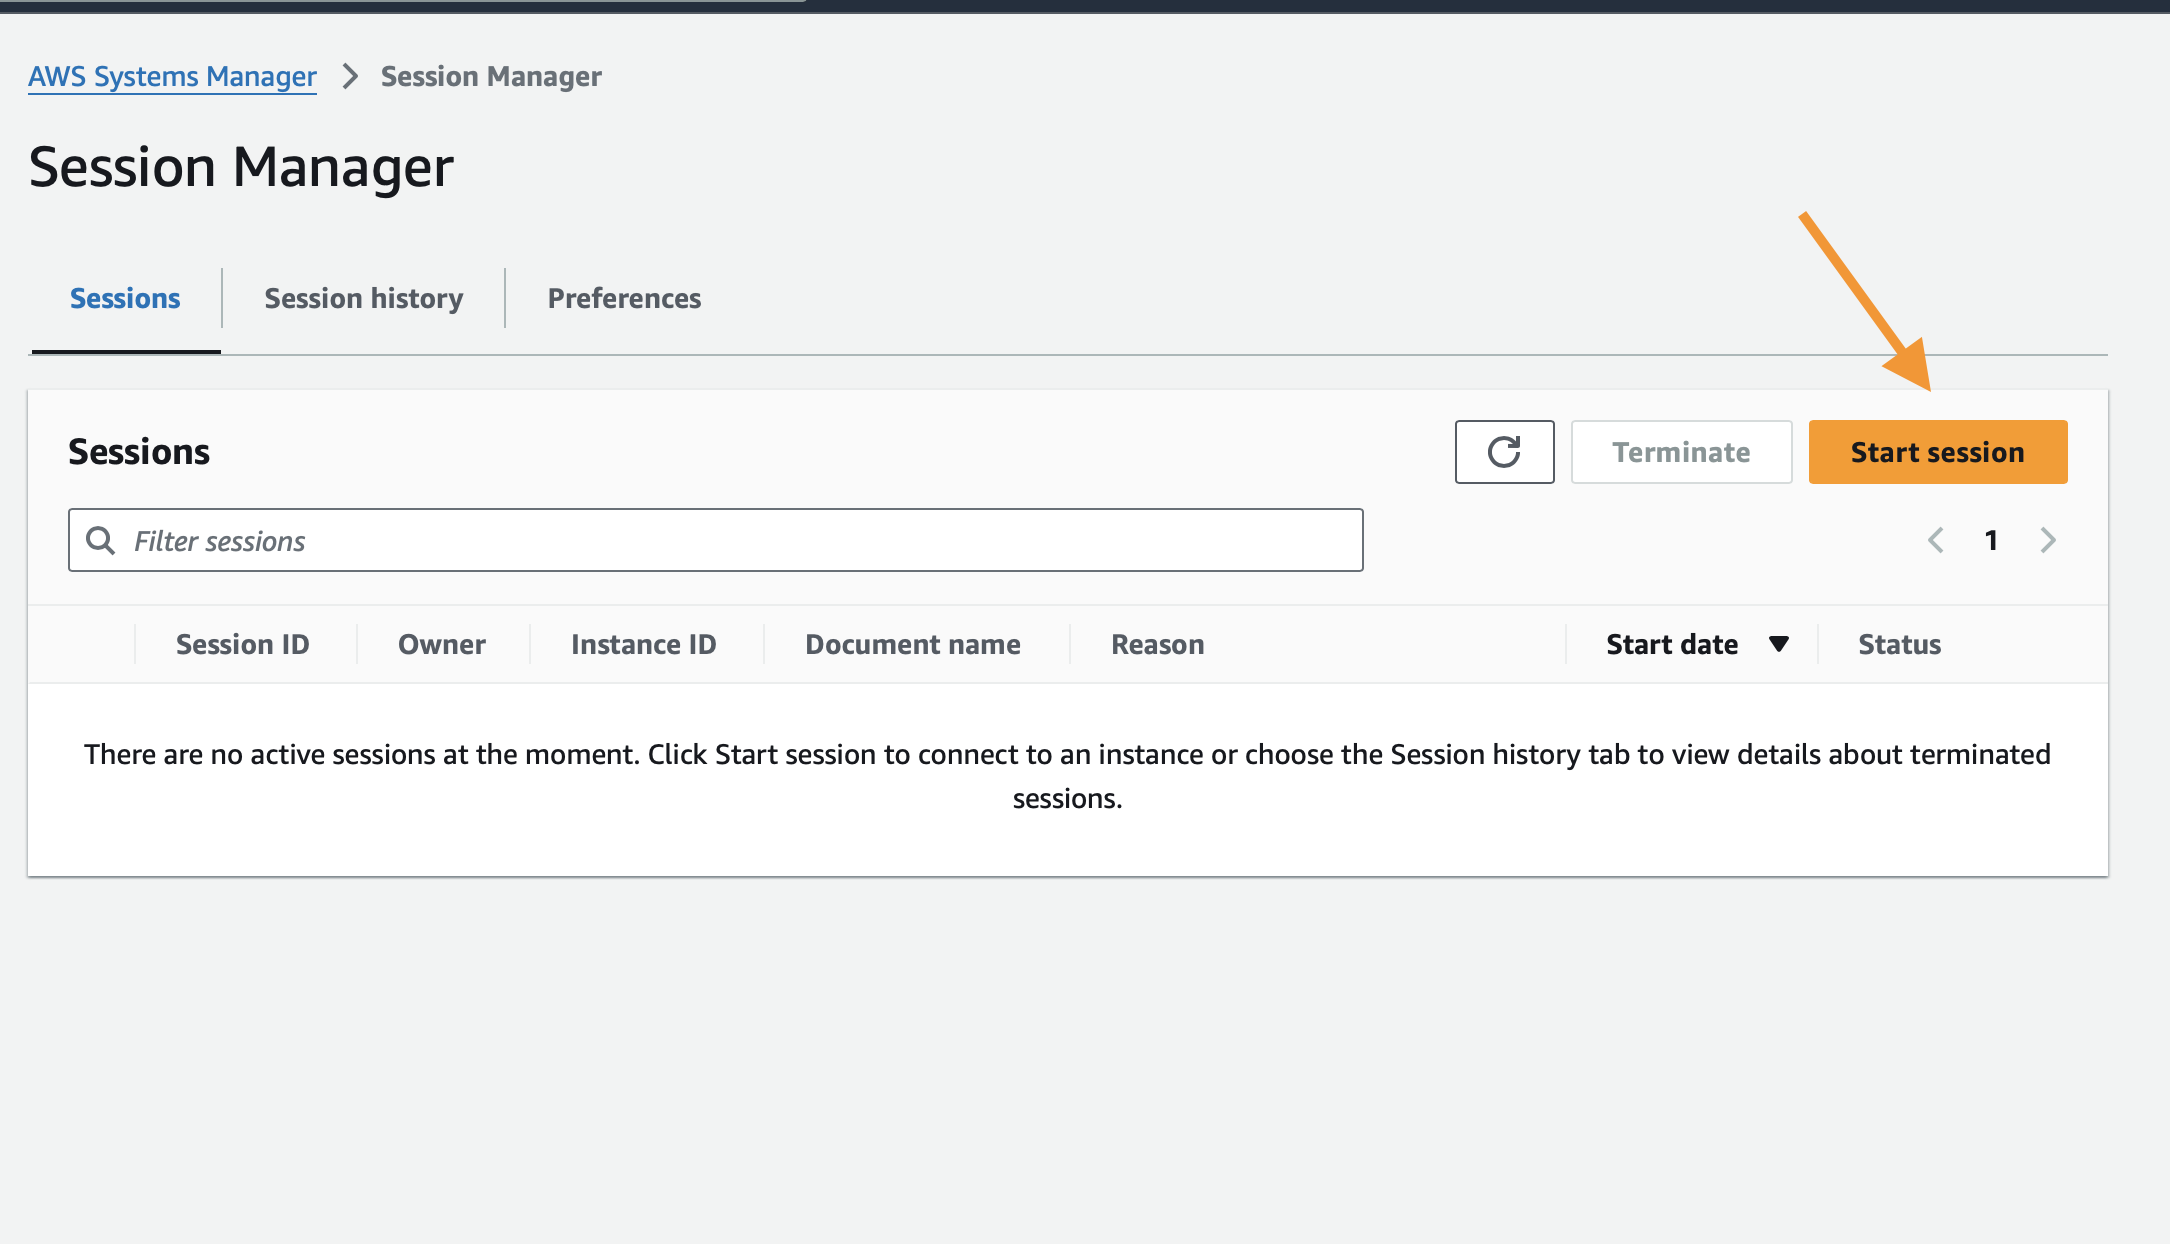Click Session Manager breadcrumb text
The height and width of the screenshot is (1244, 2170).
coord(491,76)
